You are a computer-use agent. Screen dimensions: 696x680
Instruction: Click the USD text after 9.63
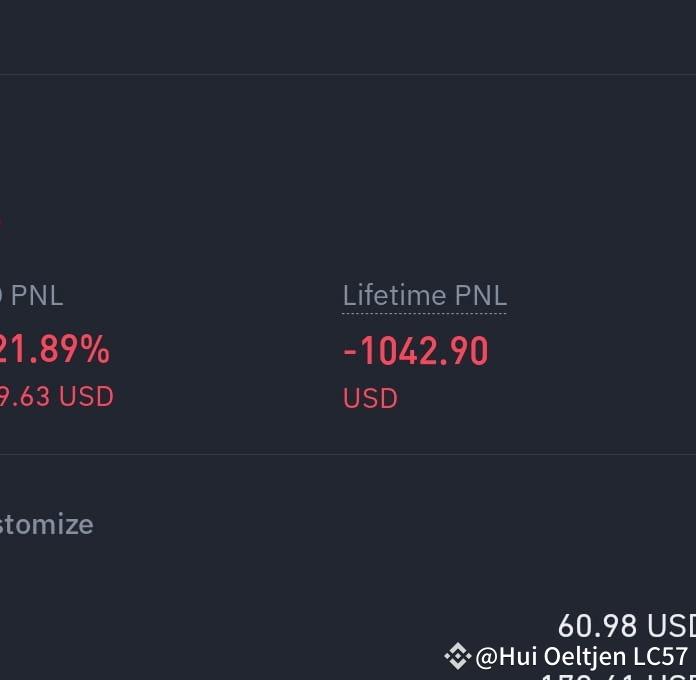coord(87,396)
